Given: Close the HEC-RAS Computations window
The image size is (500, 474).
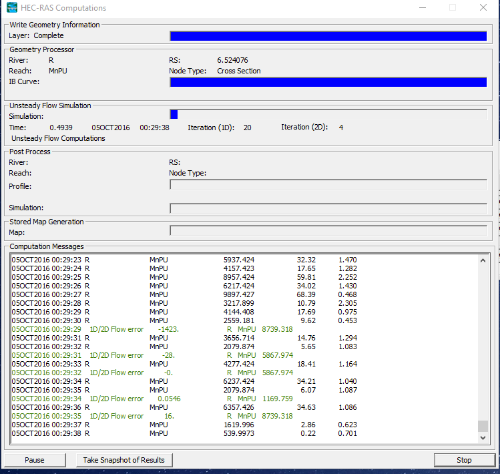Looking at the screenshot, I should point(483,7).
